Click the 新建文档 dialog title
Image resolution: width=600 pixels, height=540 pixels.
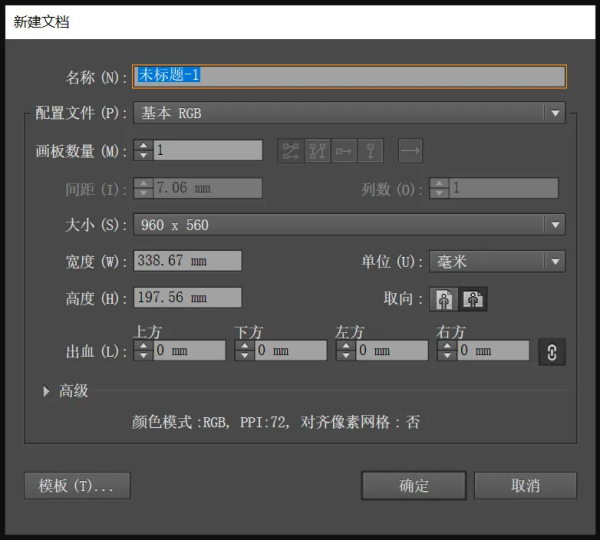coord(41,22)
